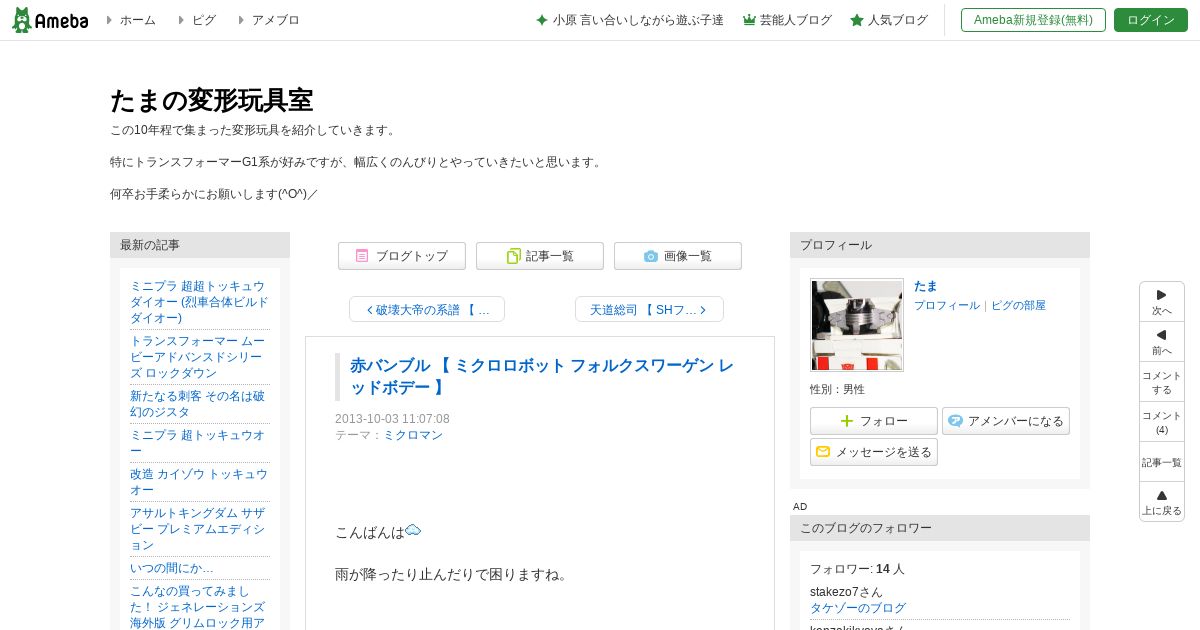This screenshot has width=1200, height=630.
Task: Open profile name たま link
Action: coord(926,286)
